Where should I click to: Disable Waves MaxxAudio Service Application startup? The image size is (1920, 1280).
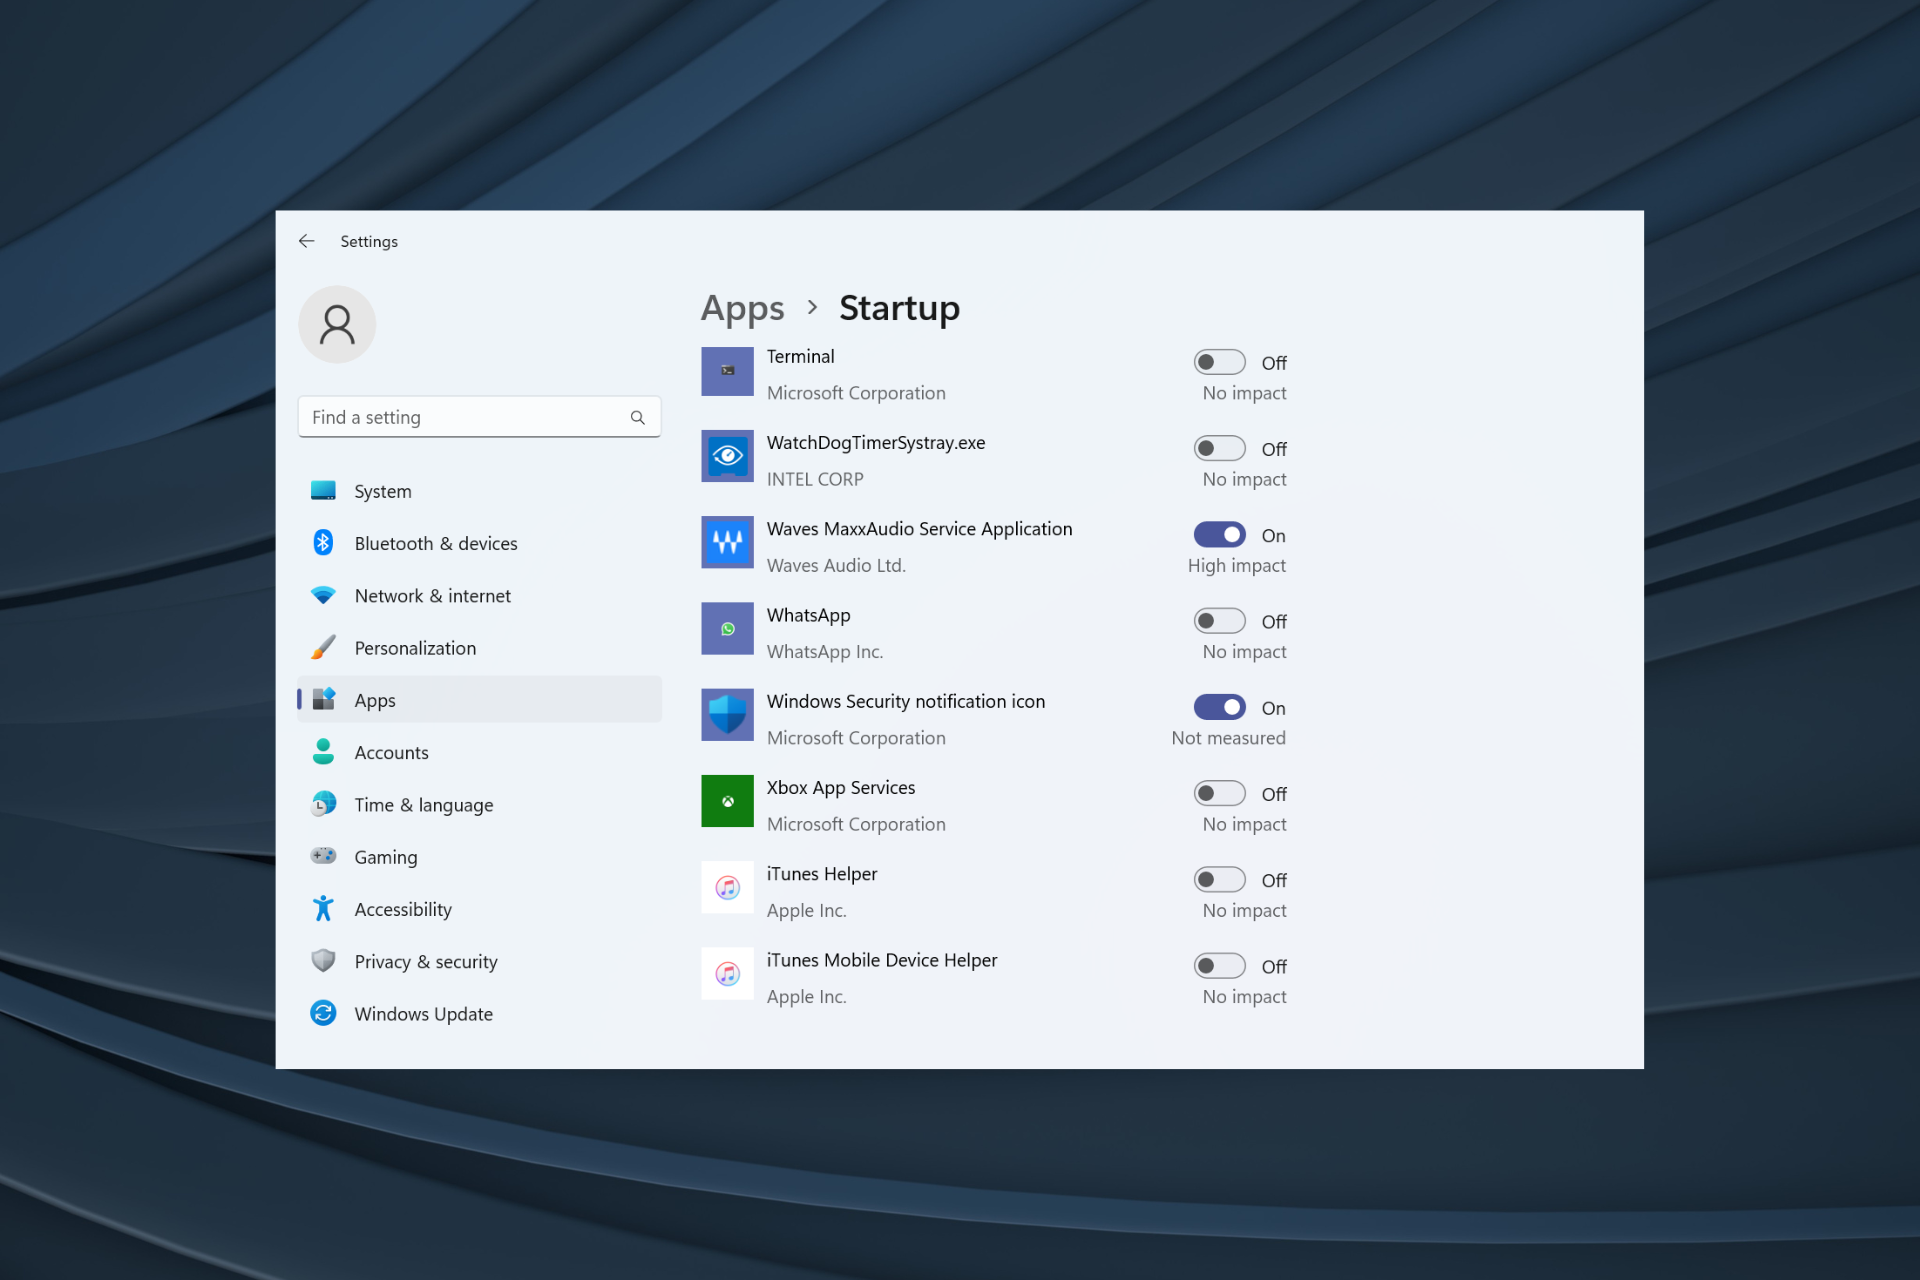(1219, 534)
